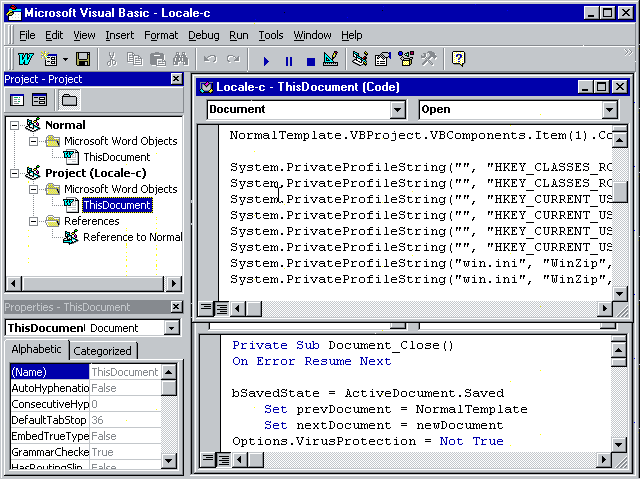Click the Save floppy disk icon
Image resolution: width=640 pixels, height=480 pixels.
pyautogui.click(x=83, y=60)
